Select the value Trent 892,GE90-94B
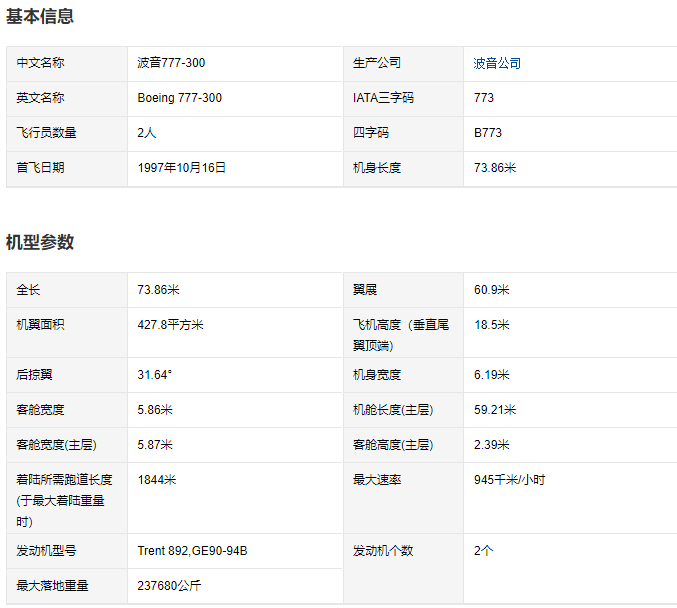 (x=193, y=551)
